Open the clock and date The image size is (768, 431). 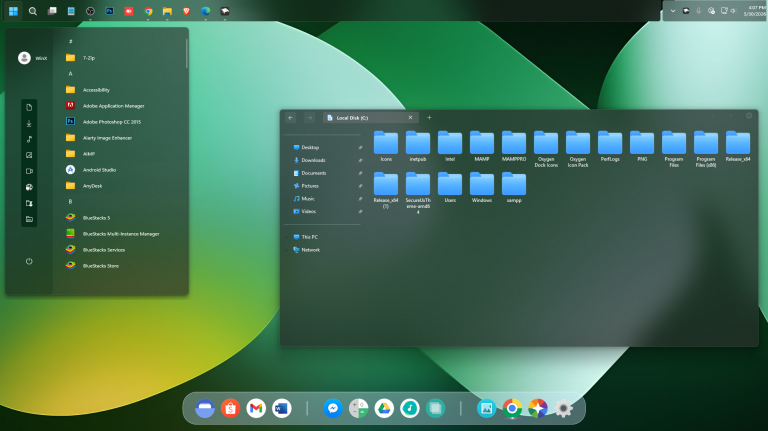755,11
